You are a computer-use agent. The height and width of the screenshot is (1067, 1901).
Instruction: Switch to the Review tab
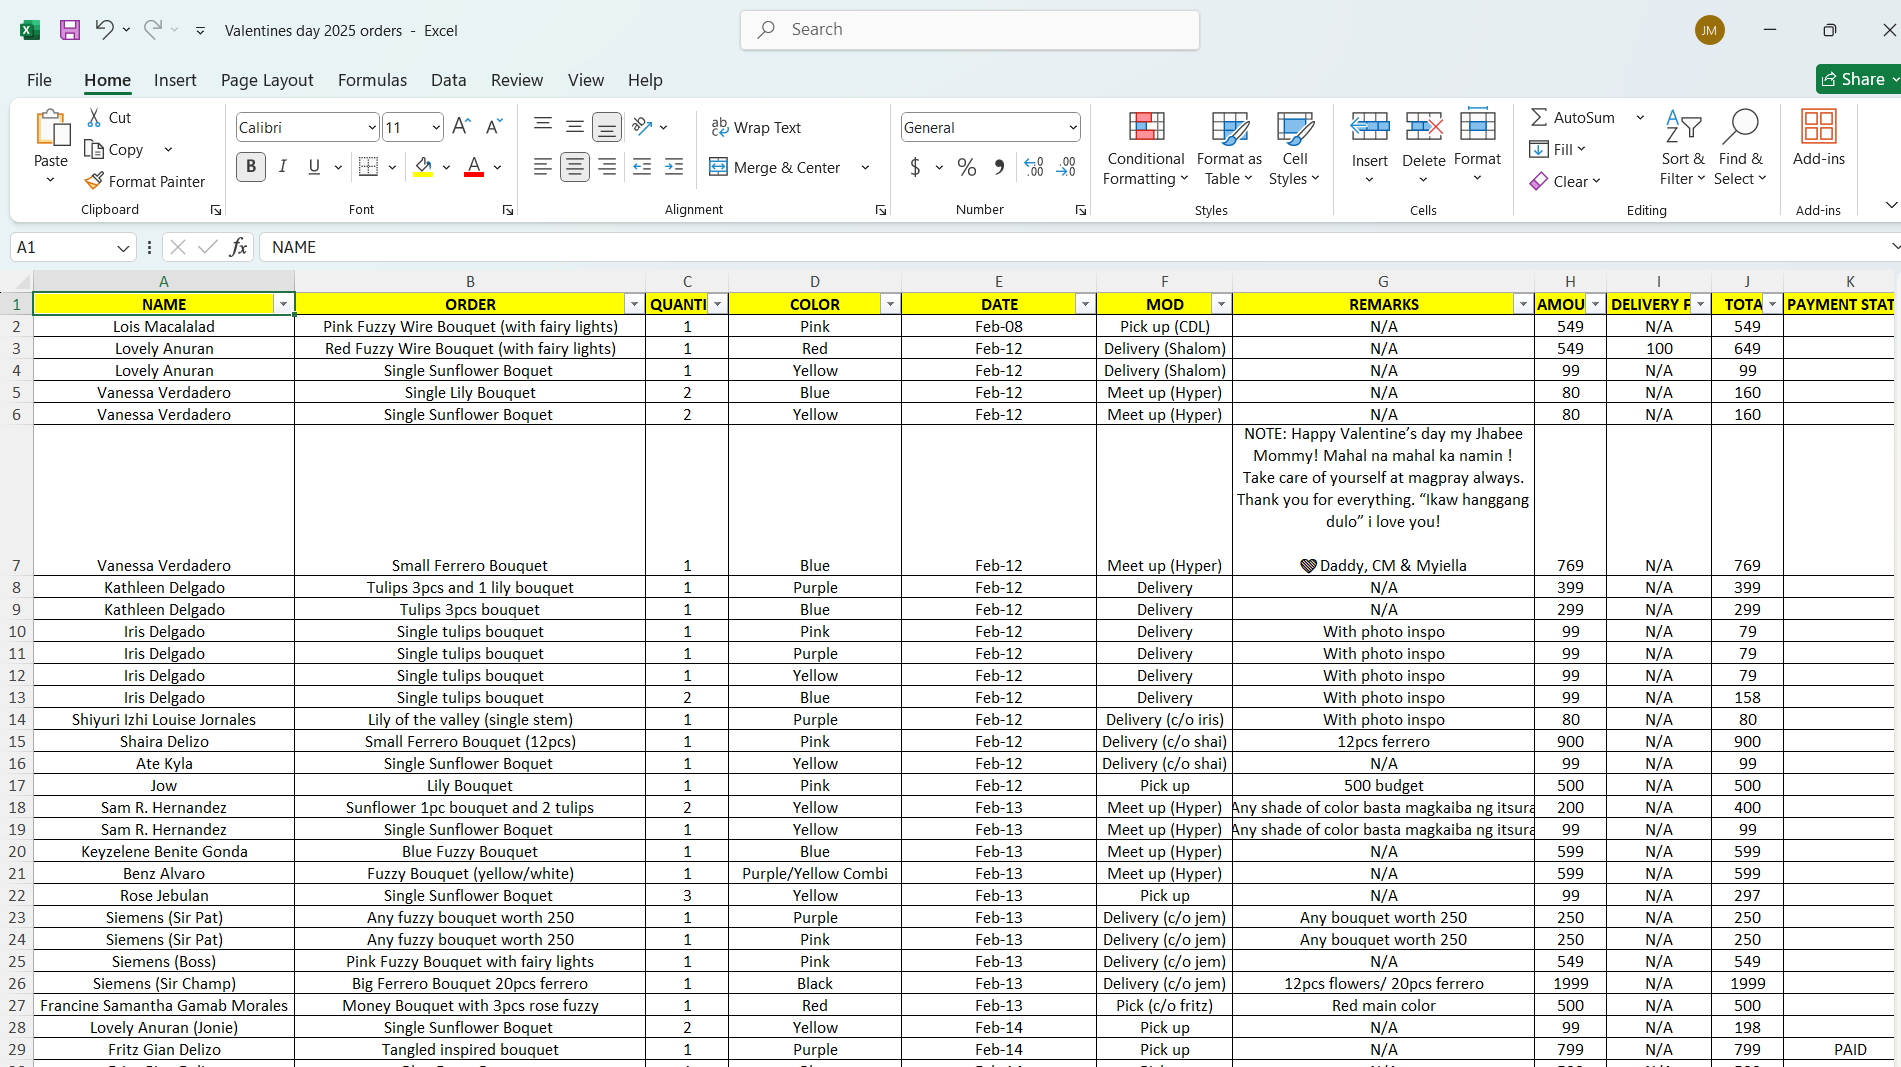tap(517, 80)
